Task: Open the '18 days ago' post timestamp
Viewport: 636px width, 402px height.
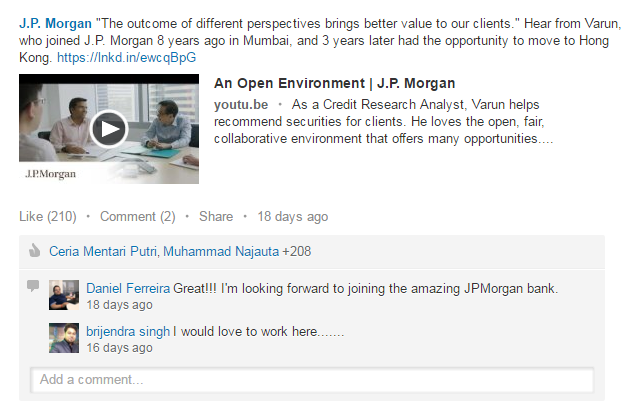Action: [x=292, y=216]
